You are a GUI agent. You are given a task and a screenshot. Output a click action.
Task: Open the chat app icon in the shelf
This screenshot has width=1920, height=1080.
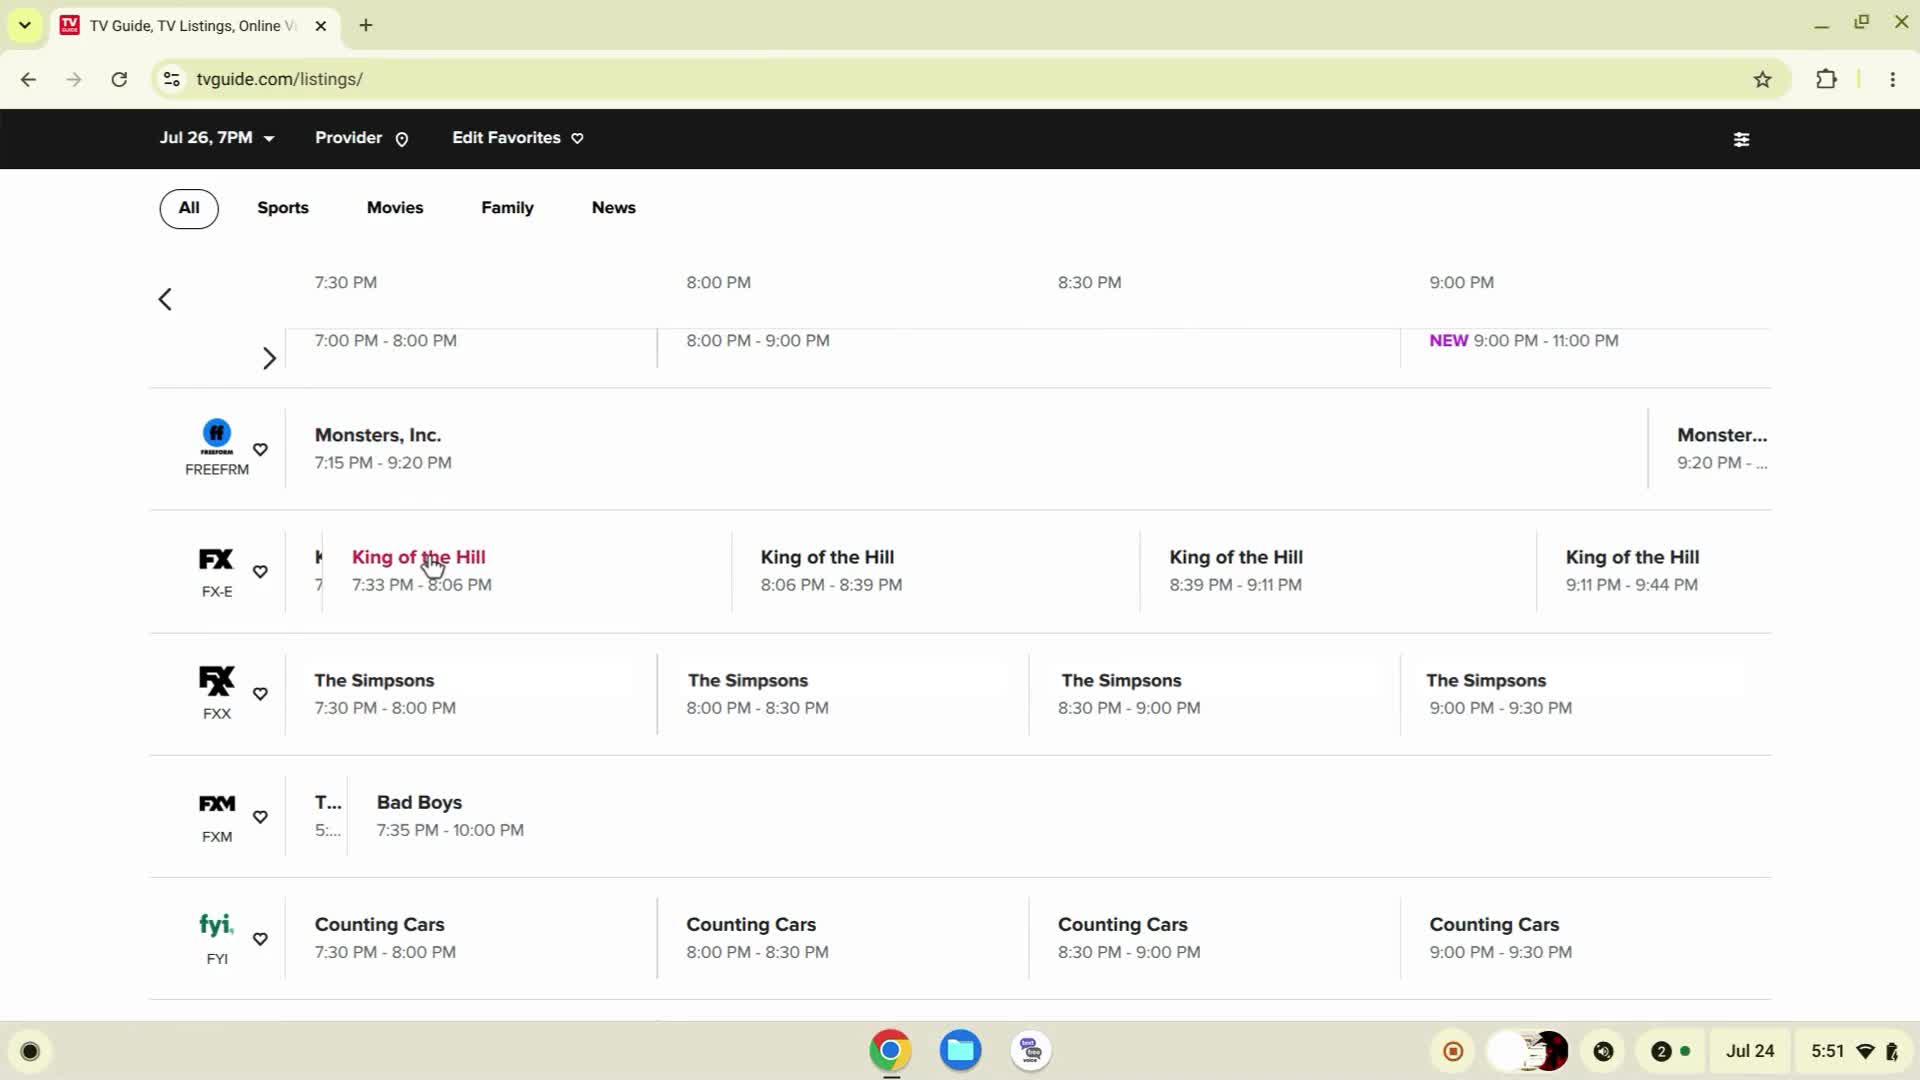pos(1031,1051)
